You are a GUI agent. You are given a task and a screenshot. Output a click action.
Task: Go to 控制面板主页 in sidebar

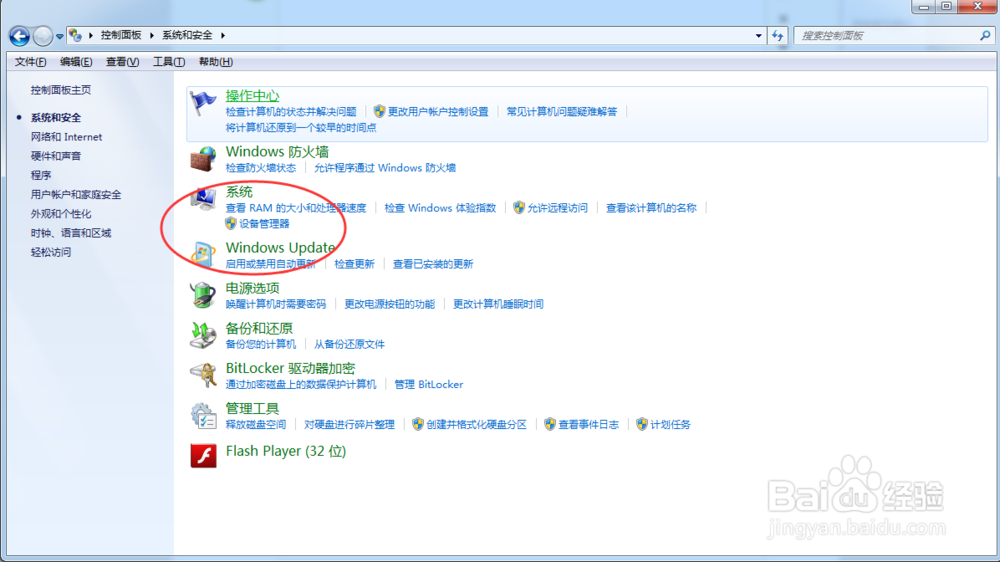[61, 90]
